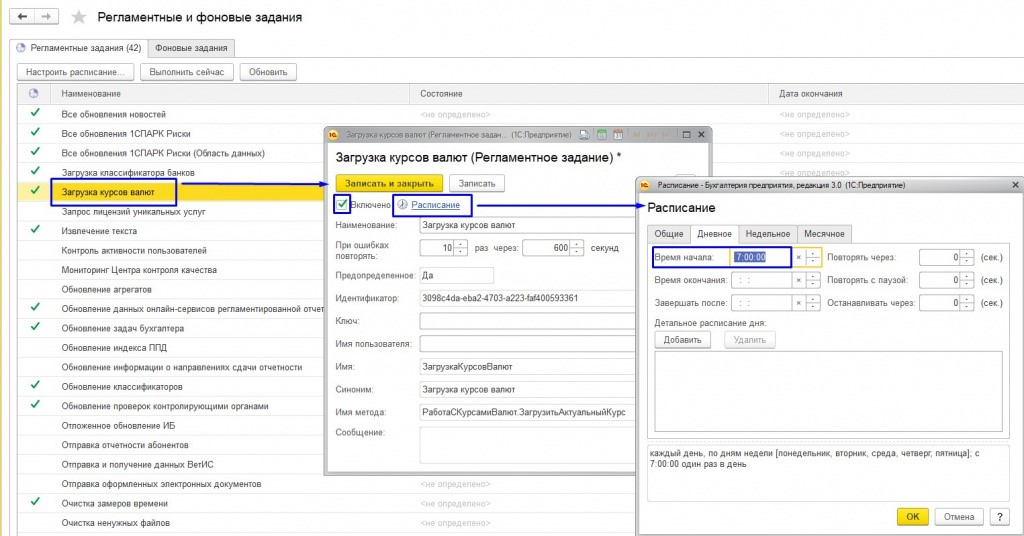This screenshot has width=1024, height=536.
Task: Click the forward navigation arrow
Action: [x=47, y=18]
